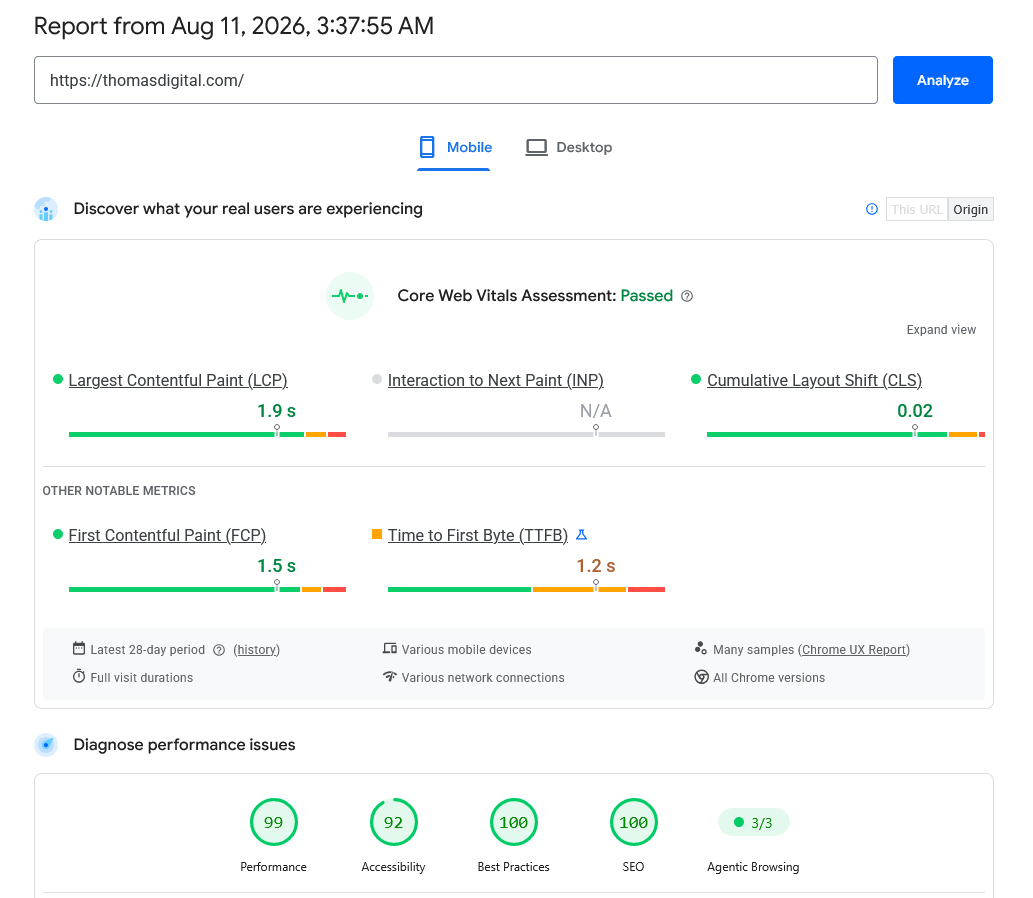1033x898 pixels.
Task: Click the TTFB value 1.2 s
Action: pyautogui.click(x=596, y=565)
